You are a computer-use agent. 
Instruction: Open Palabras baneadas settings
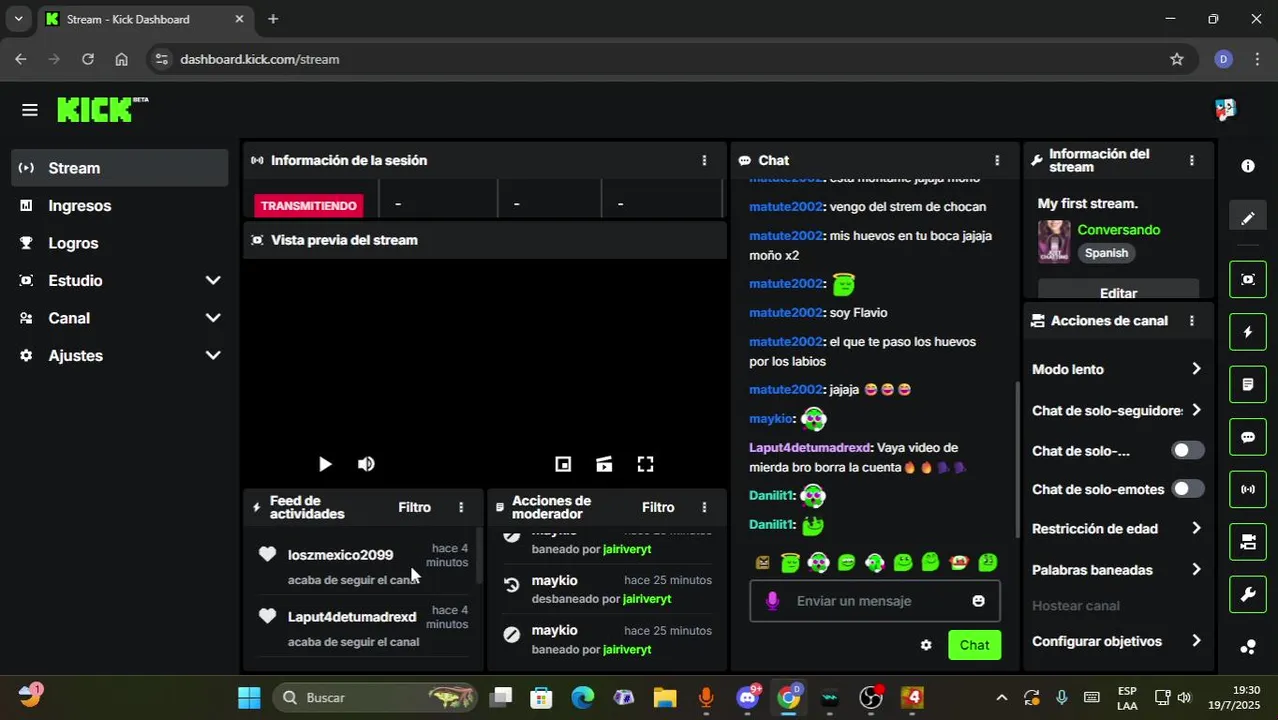click(1117, 570)
